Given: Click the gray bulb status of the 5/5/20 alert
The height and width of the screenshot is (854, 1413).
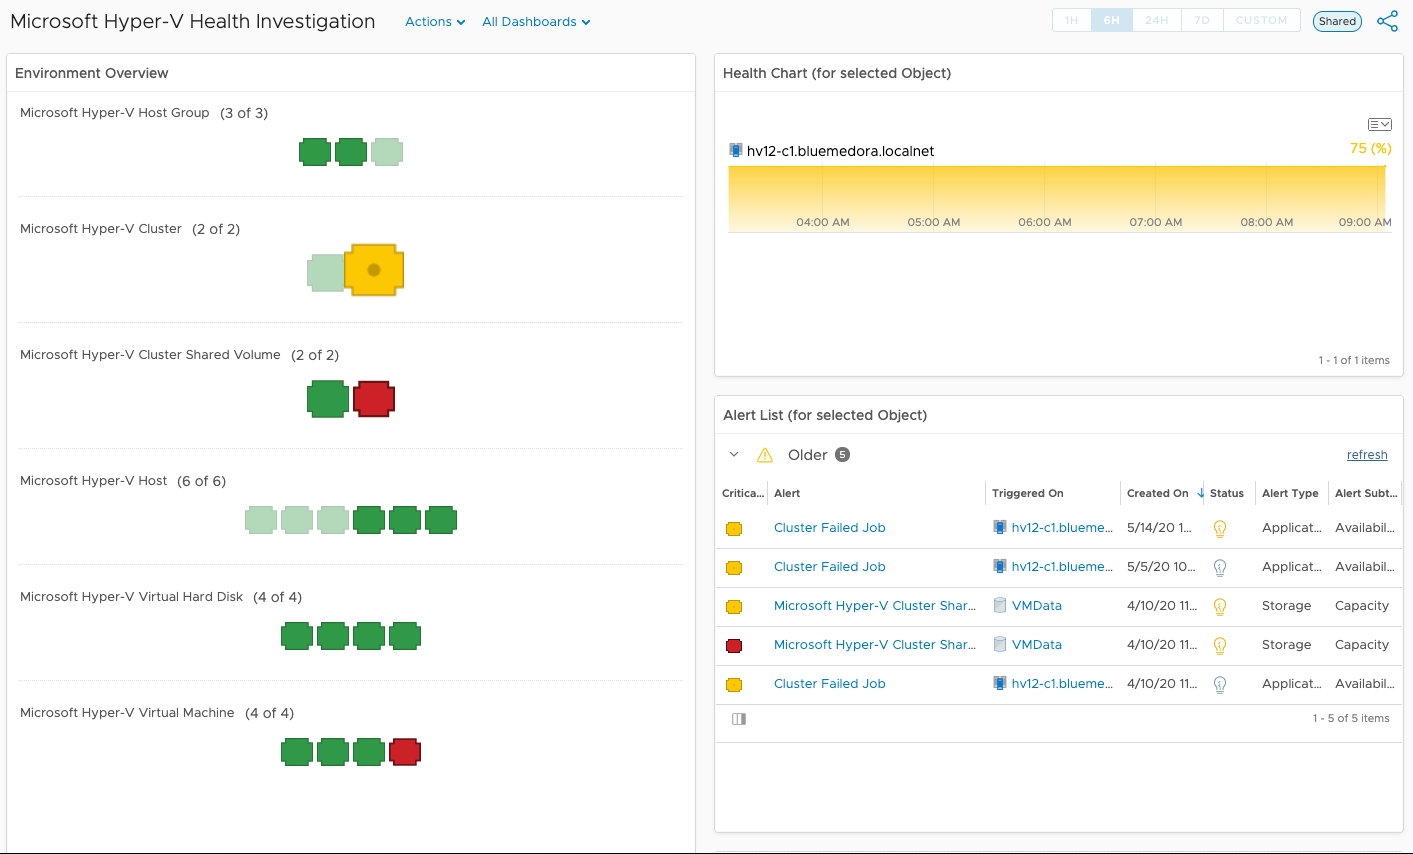Looking at the screenshot, I should pos(1220,567).
